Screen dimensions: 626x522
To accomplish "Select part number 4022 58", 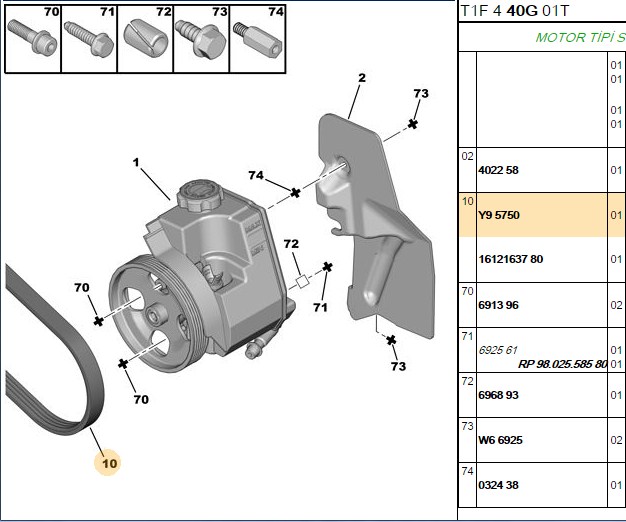I will pyautogui.click(x=498, y=170).
